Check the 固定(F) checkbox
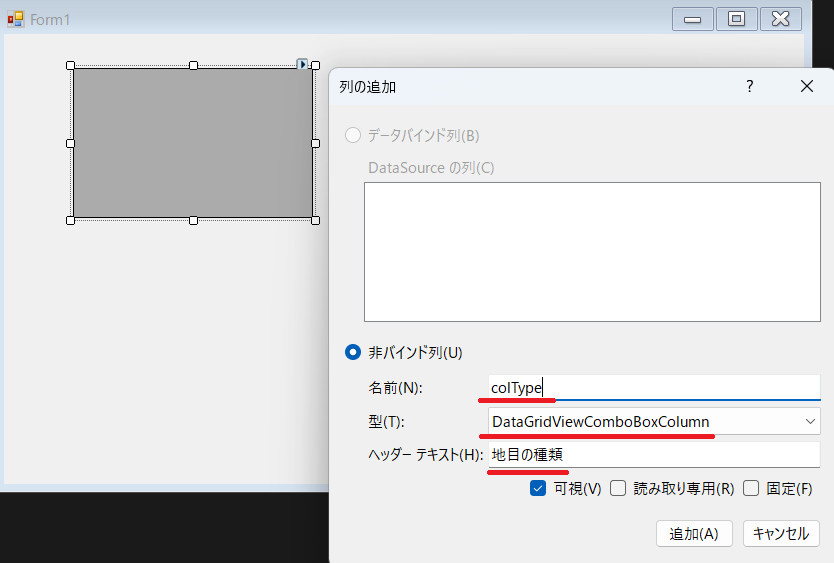Viewport: 834px width, 563px height. (x=751, y=489)
